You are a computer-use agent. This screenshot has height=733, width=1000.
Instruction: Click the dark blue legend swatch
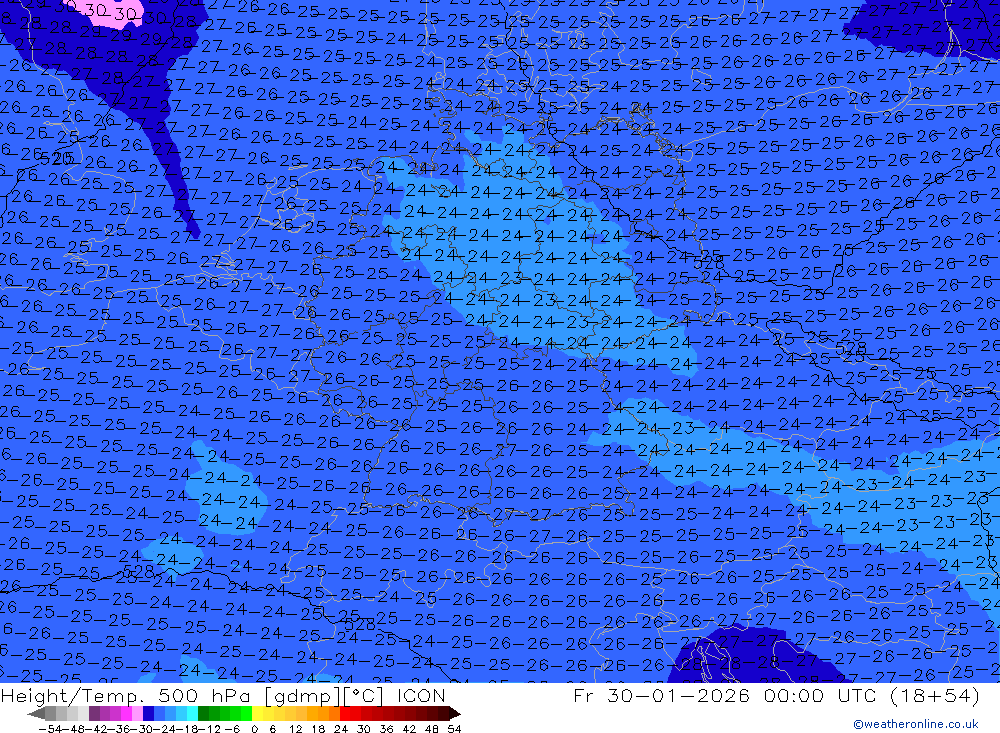[149, 713]
